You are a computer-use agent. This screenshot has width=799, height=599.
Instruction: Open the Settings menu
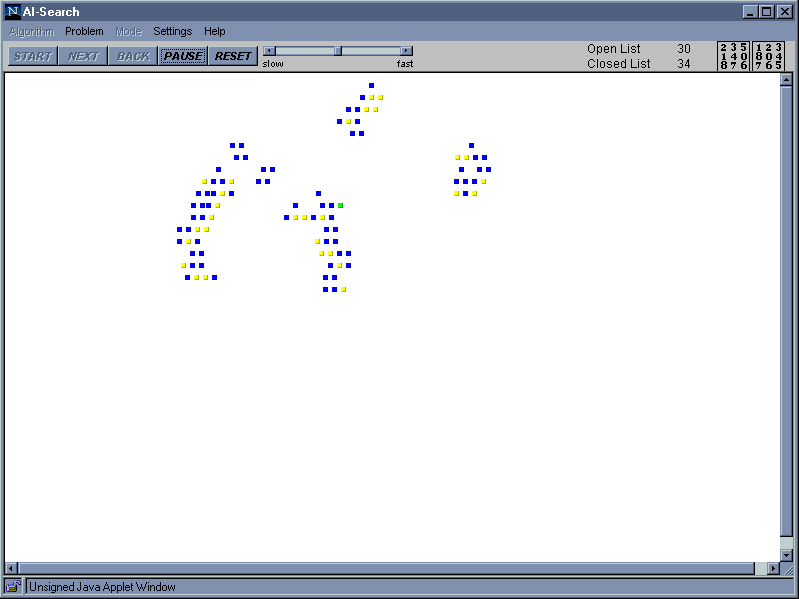[172, 31]
